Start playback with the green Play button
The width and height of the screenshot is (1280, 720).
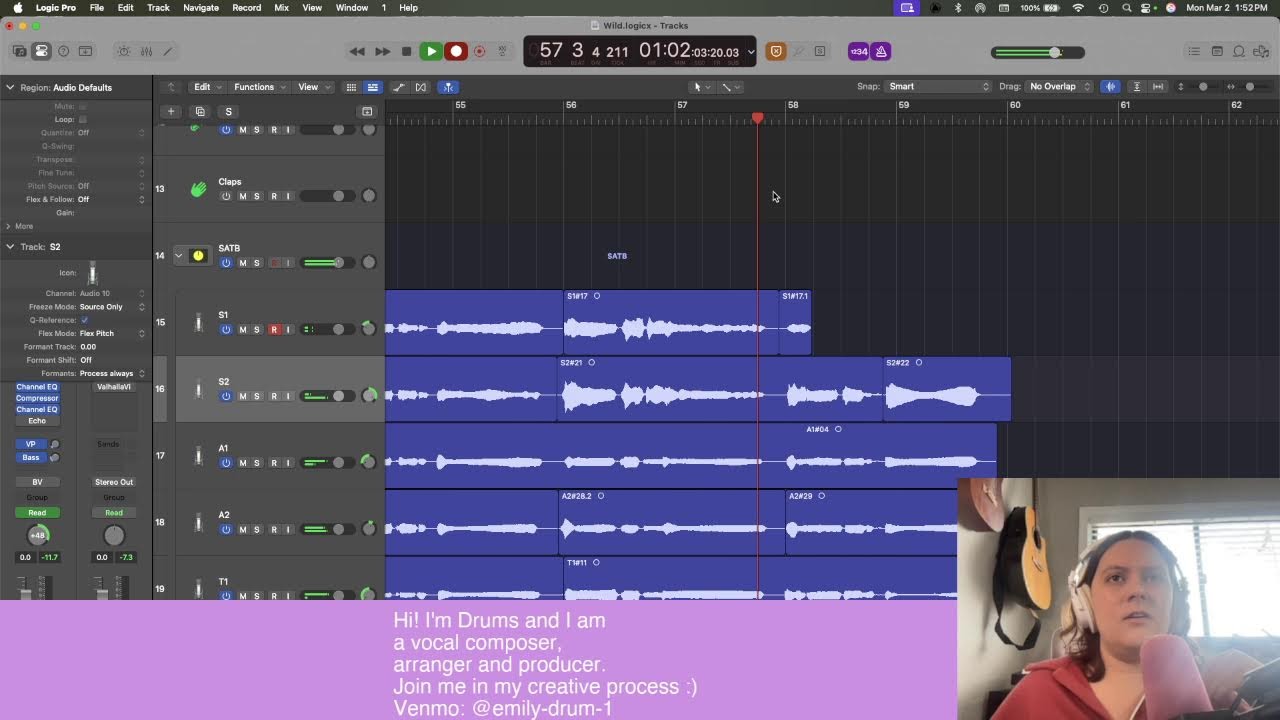(x=431, y=51)
